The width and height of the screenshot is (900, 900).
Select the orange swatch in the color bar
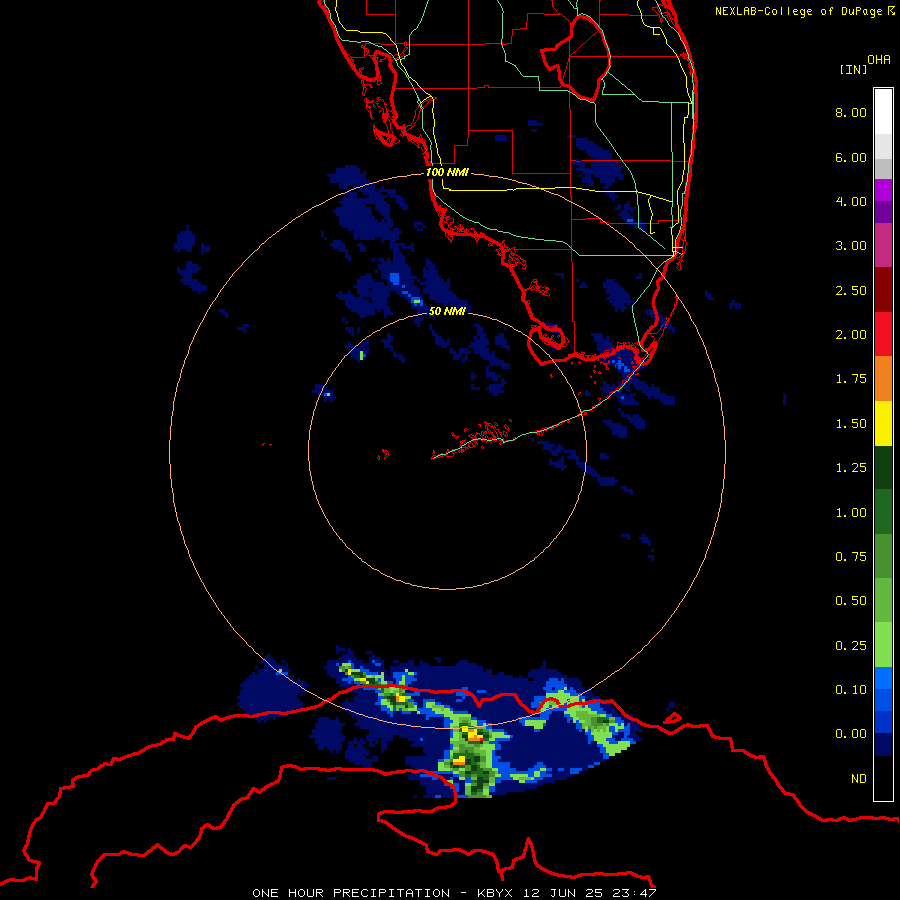(x=883, y=378)
